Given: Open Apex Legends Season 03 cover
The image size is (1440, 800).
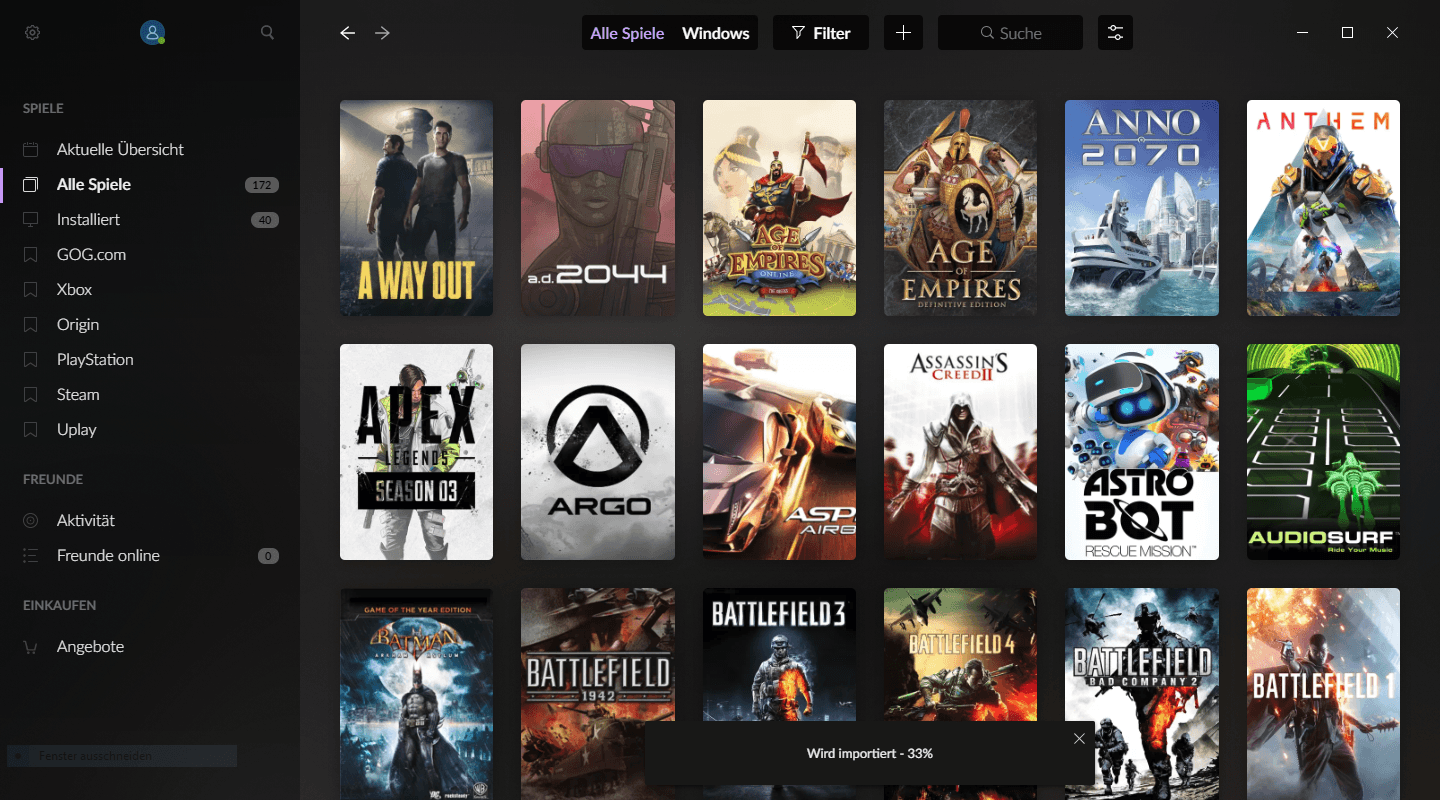Looking at the screenshot, I should click(x=416, y=452).
